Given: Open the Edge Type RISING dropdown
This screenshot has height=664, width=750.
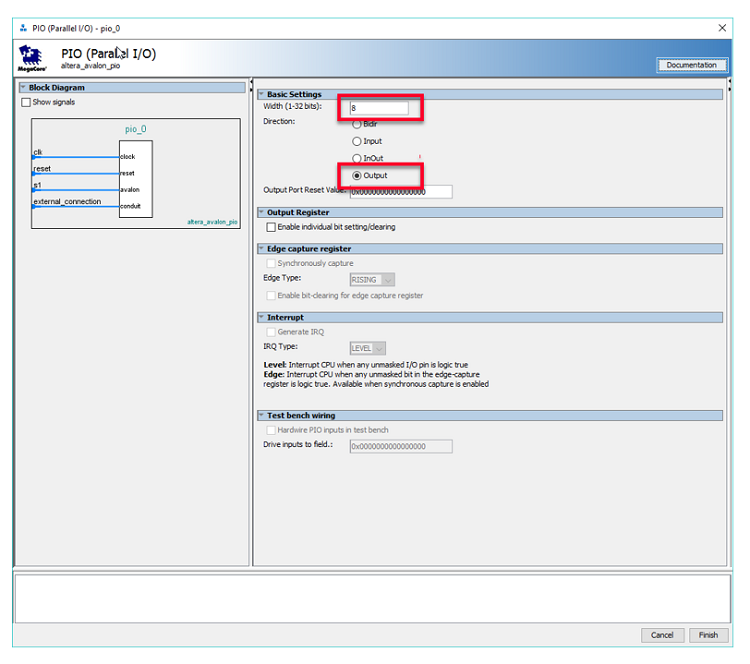Looking at the screenshot, I should point(372,280).
